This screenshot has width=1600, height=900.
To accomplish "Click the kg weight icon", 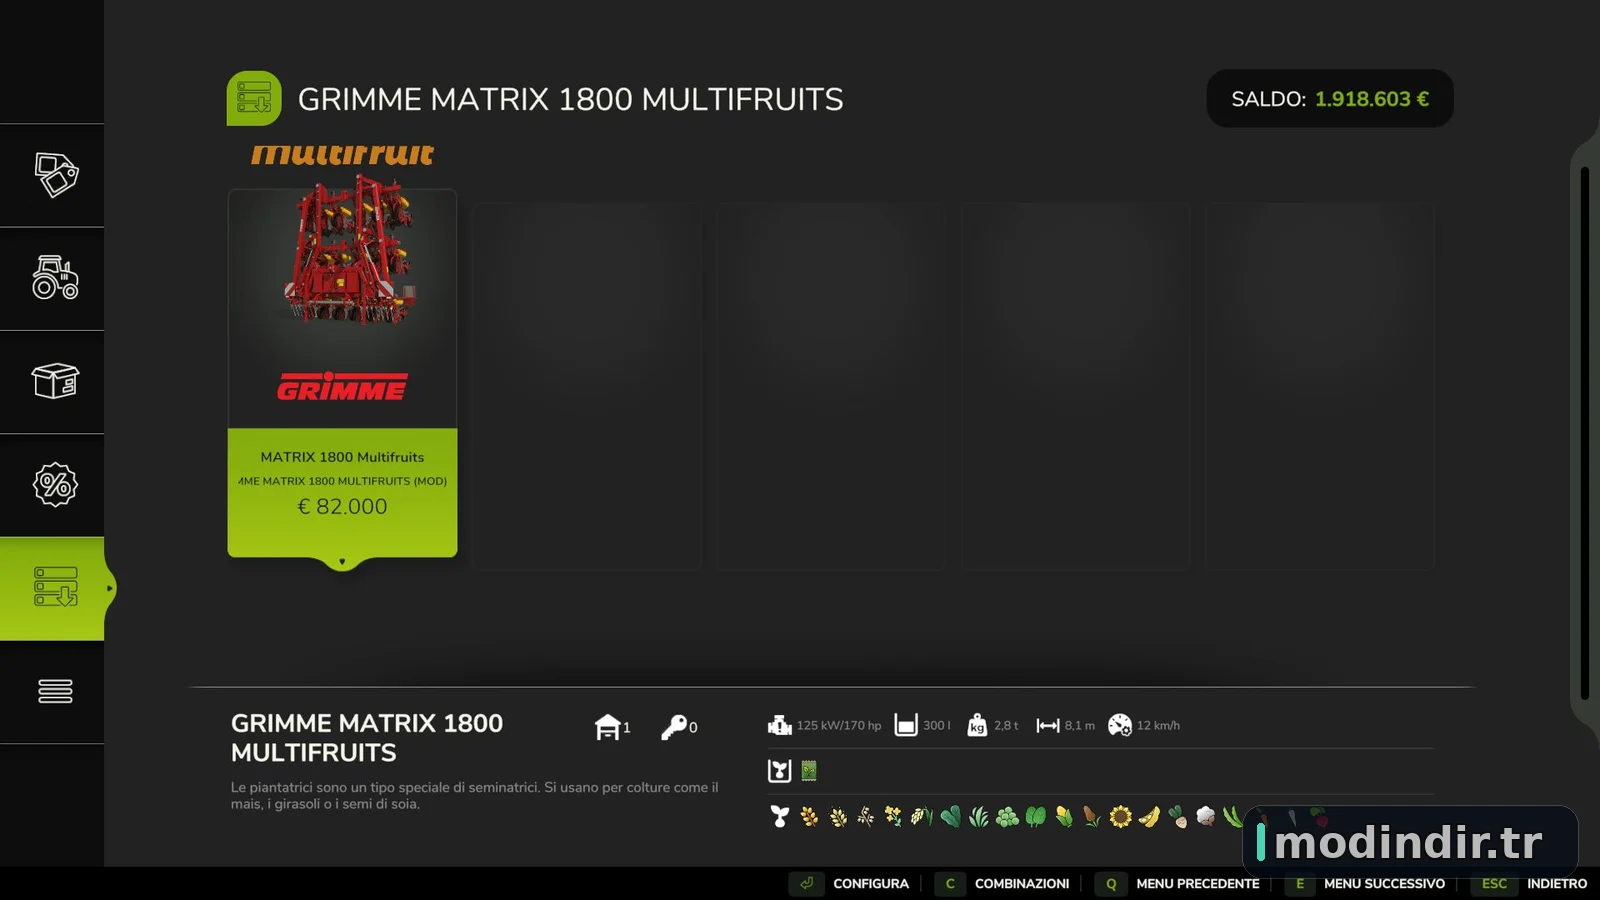I will pos(977,725).
